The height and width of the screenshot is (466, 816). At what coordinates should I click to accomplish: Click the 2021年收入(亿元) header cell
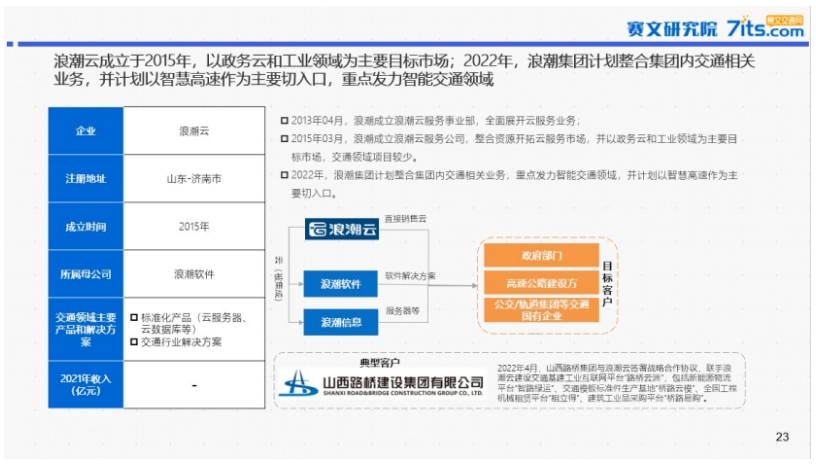86,385
